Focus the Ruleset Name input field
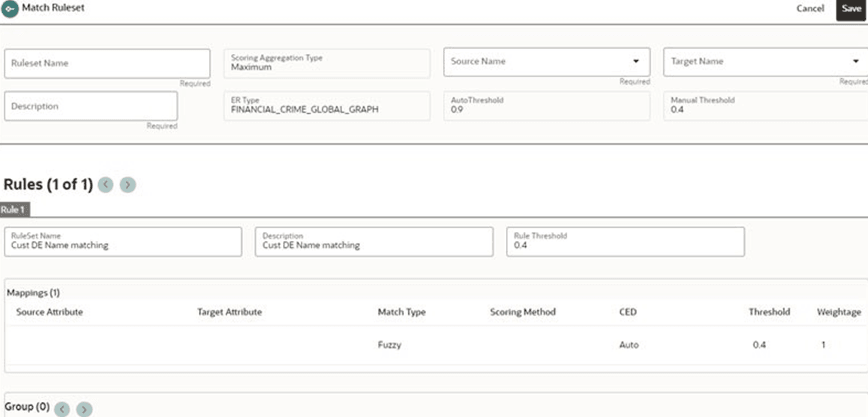 click(x=107, y=64)
